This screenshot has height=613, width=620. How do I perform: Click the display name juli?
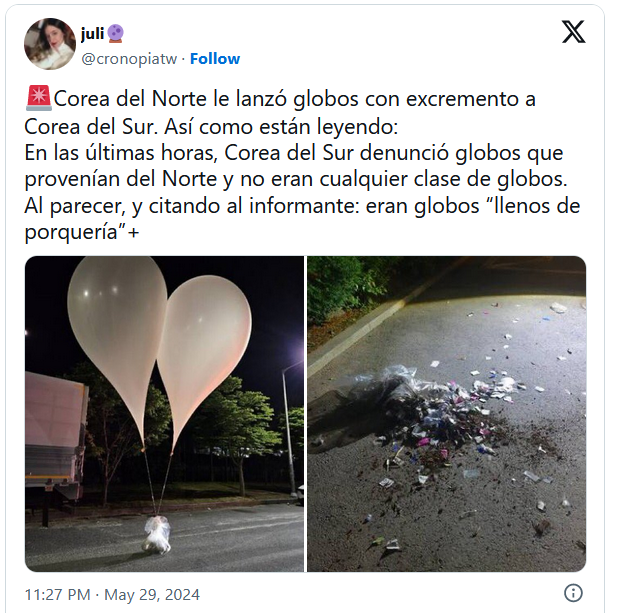(93, 34)
